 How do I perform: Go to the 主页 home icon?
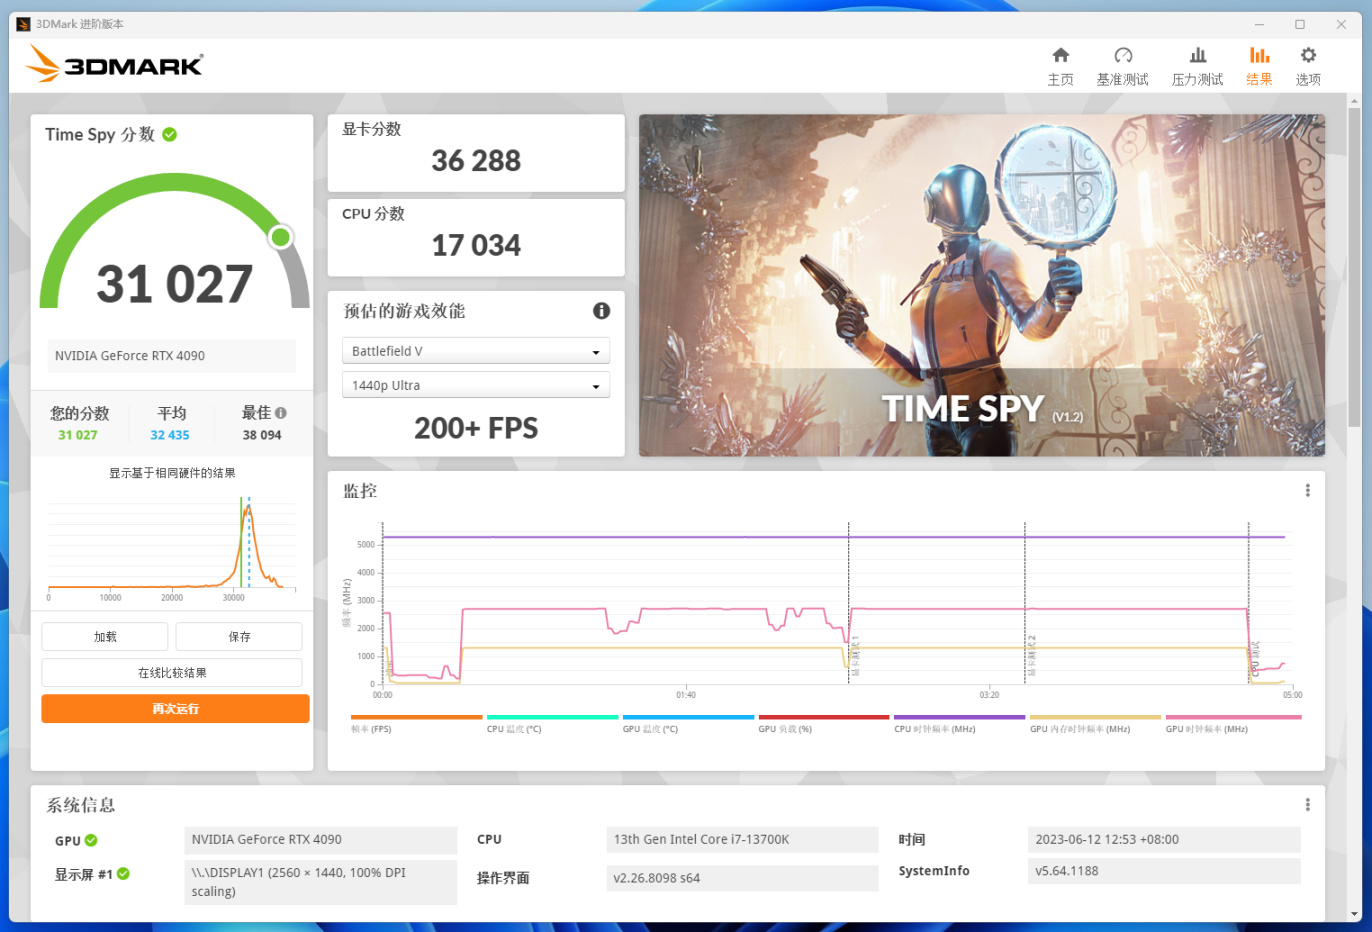(1061, 55)
